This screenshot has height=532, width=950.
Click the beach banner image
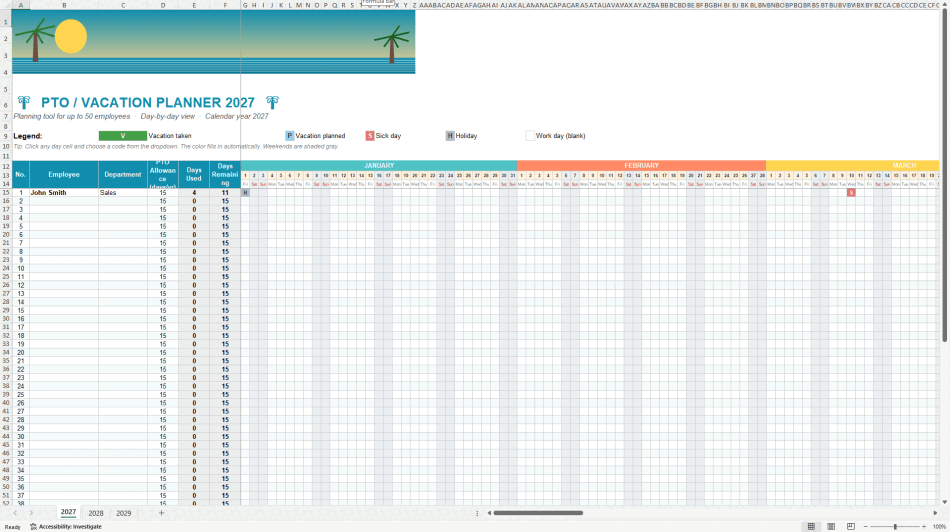(213, 42)
